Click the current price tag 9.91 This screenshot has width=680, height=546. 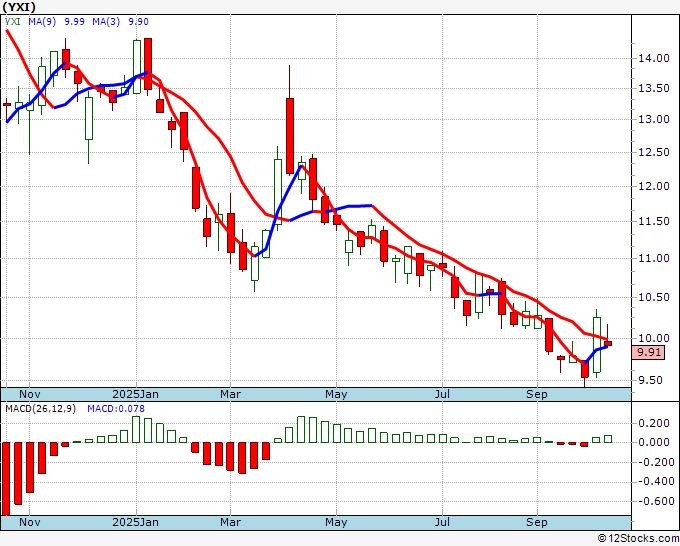(648, 352)
